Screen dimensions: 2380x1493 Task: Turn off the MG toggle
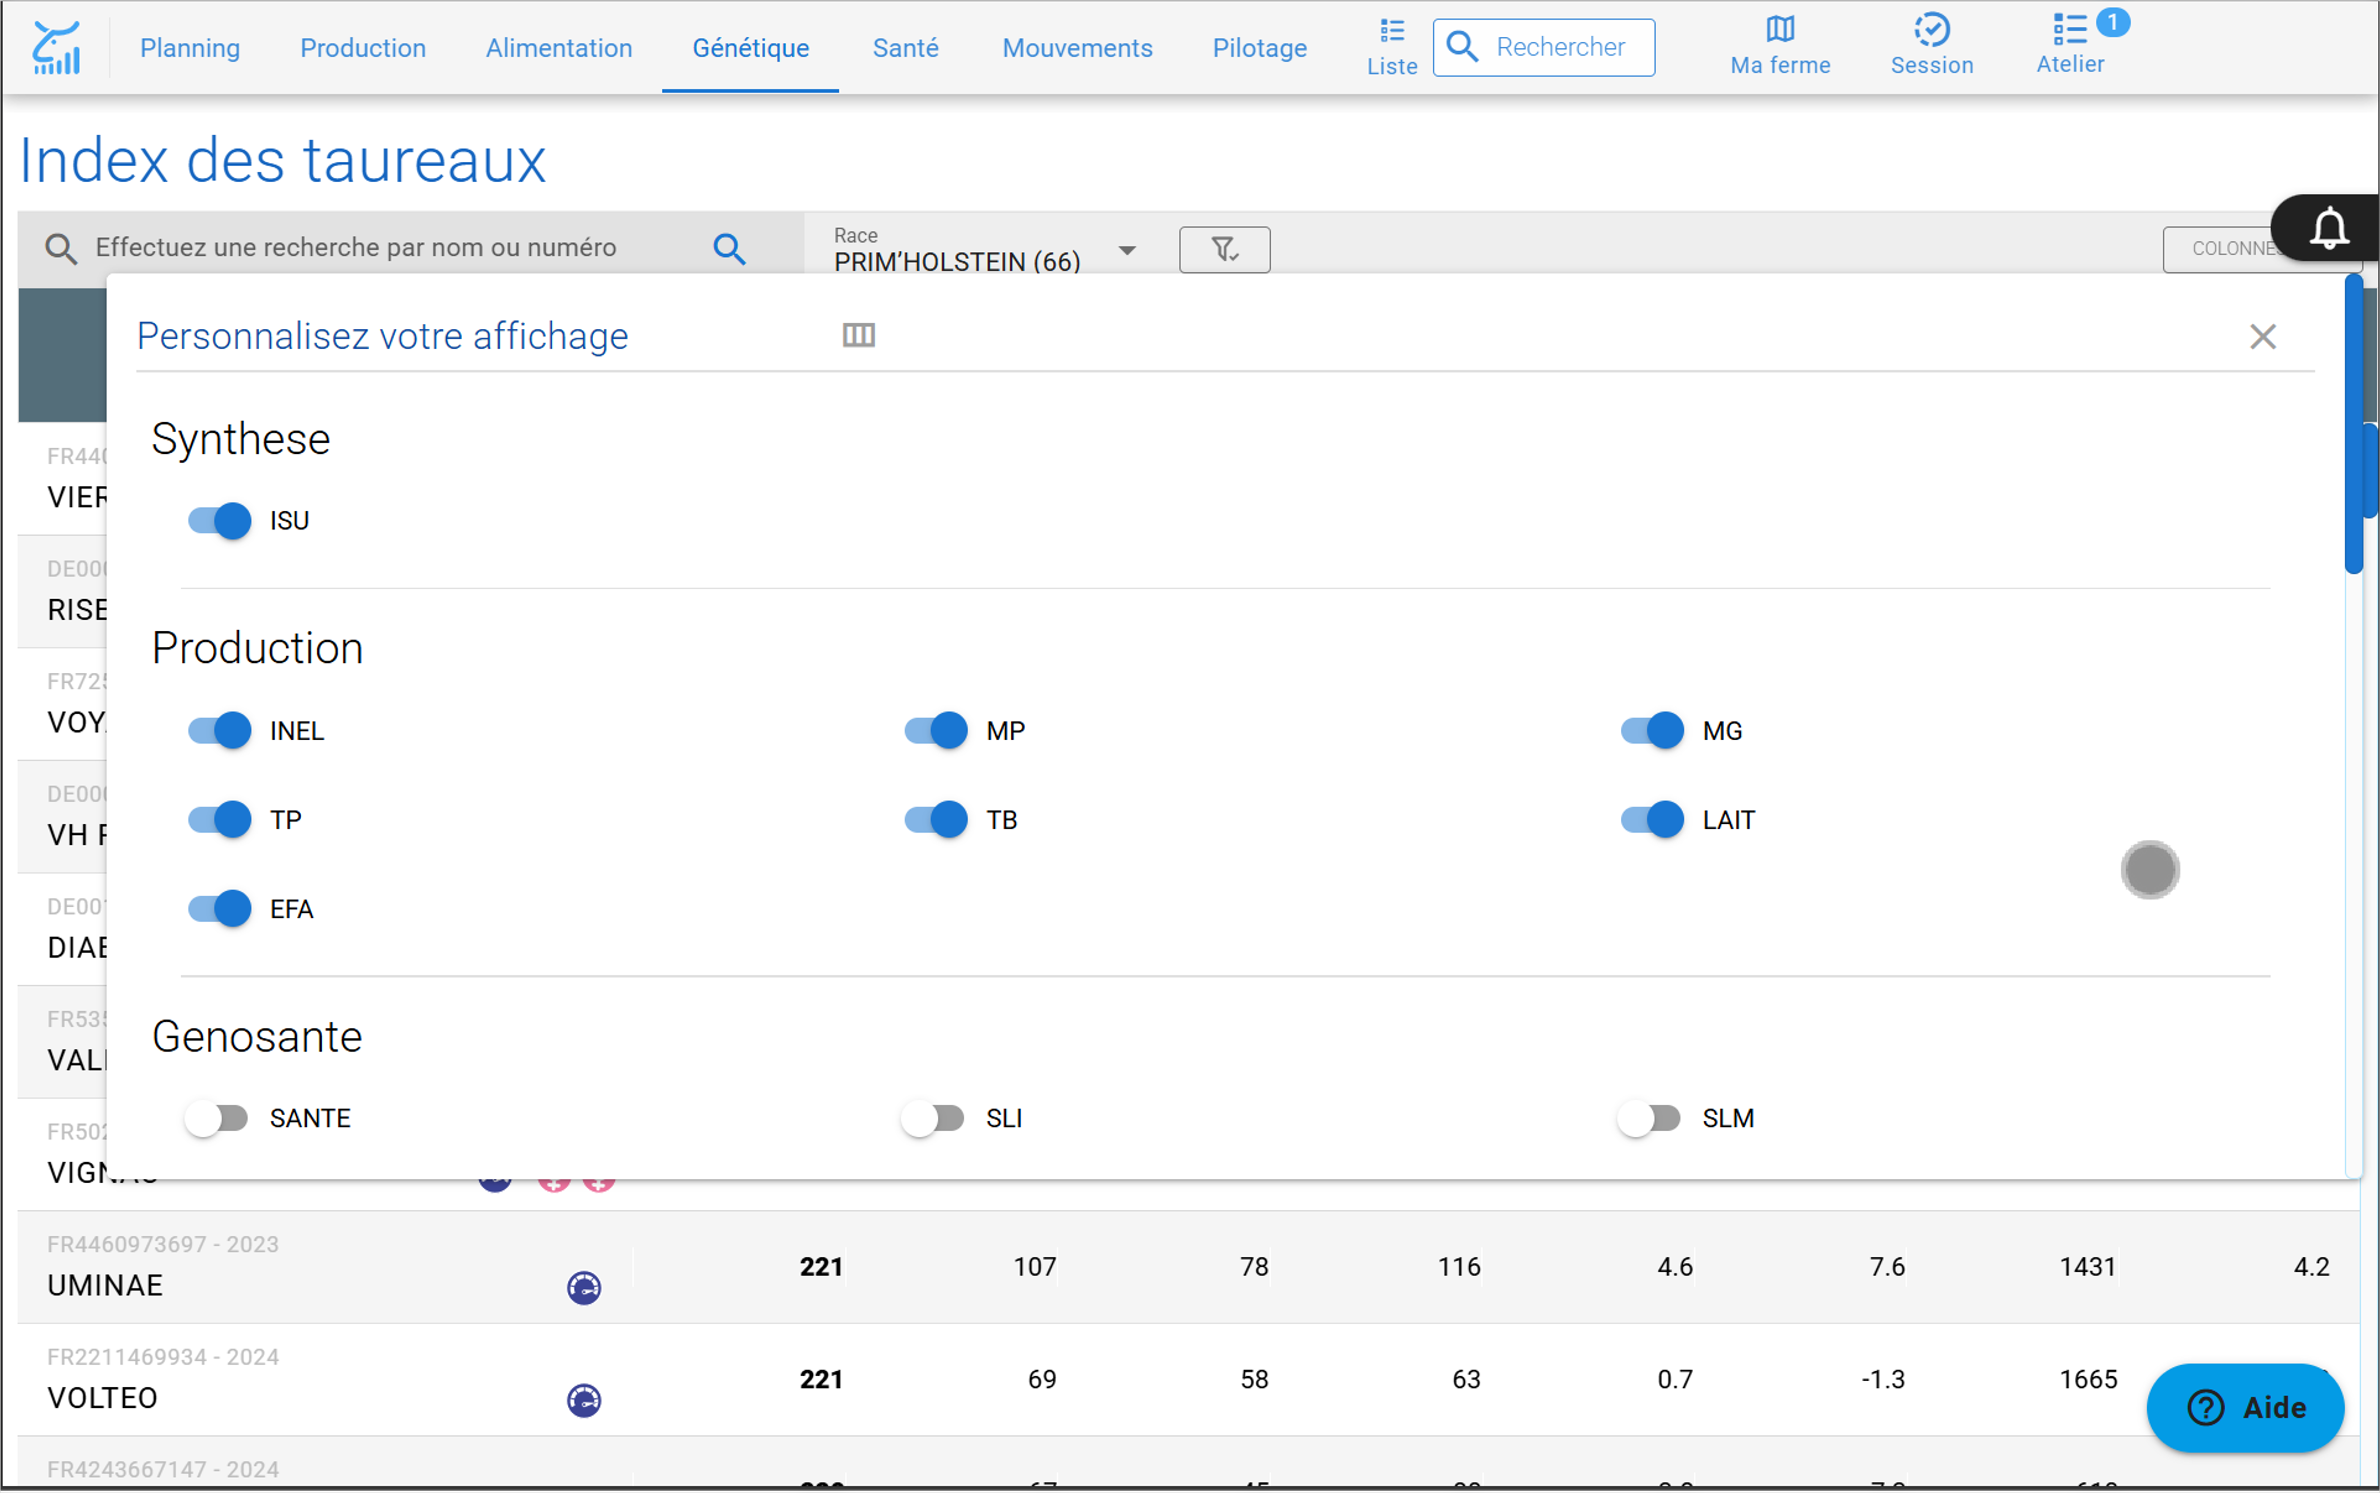[1652, 731]
